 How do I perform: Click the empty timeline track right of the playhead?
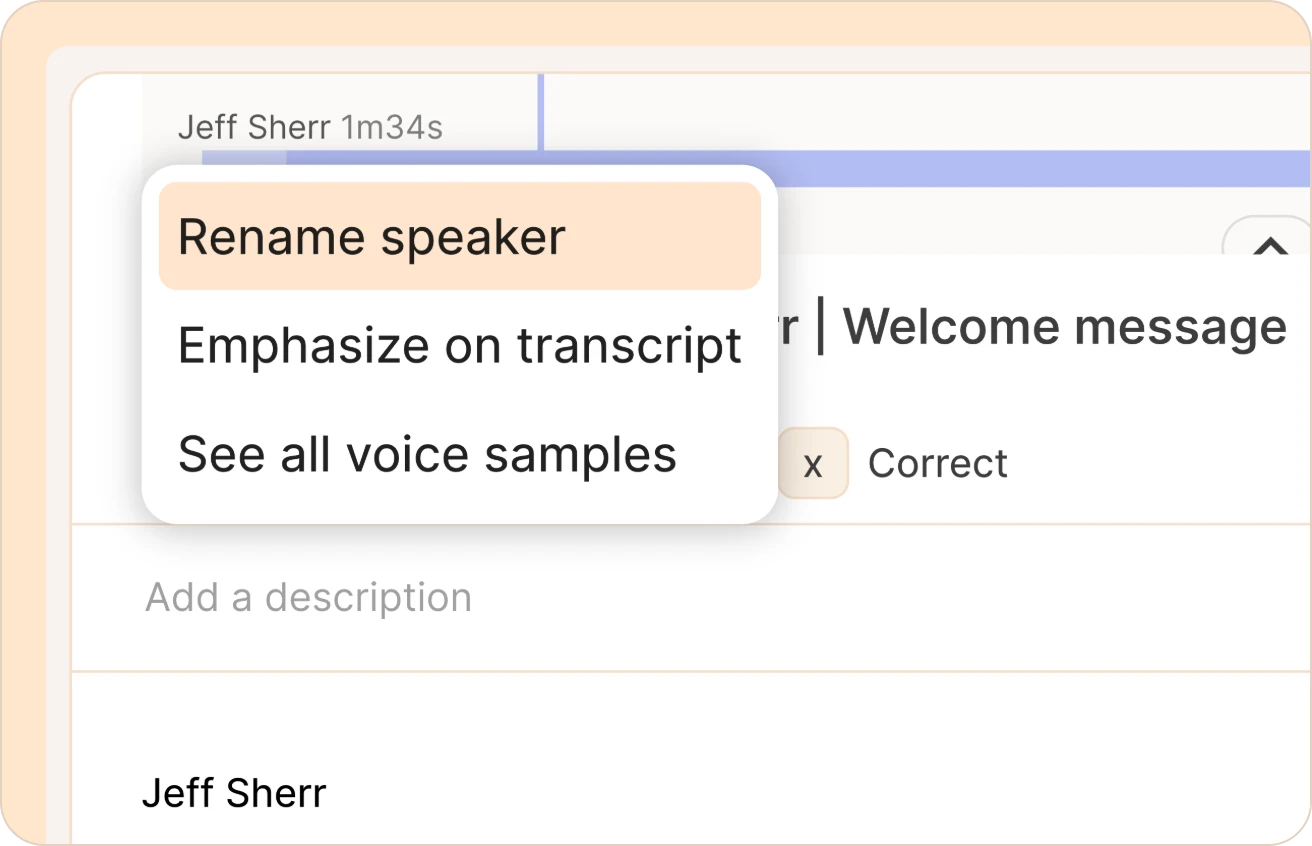tap(925, 112)
